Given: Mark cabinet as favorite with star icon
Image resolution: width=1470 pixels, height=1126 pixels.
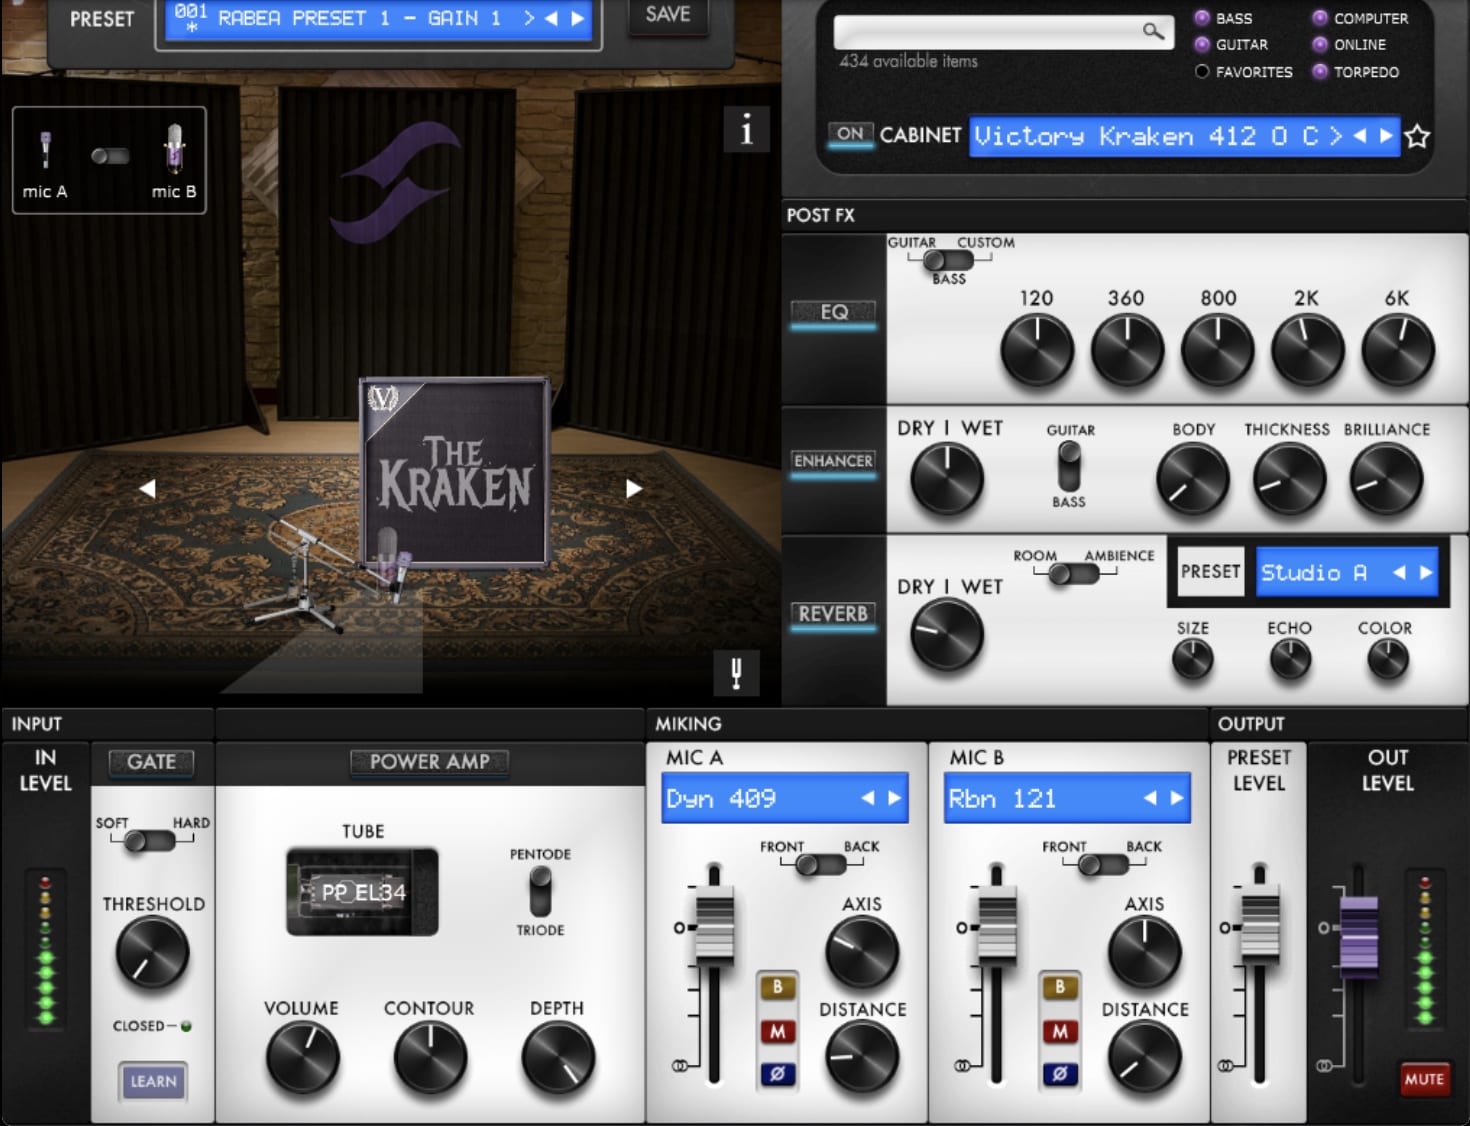Looking at the screenshot, I should [x=1417, y=136].
